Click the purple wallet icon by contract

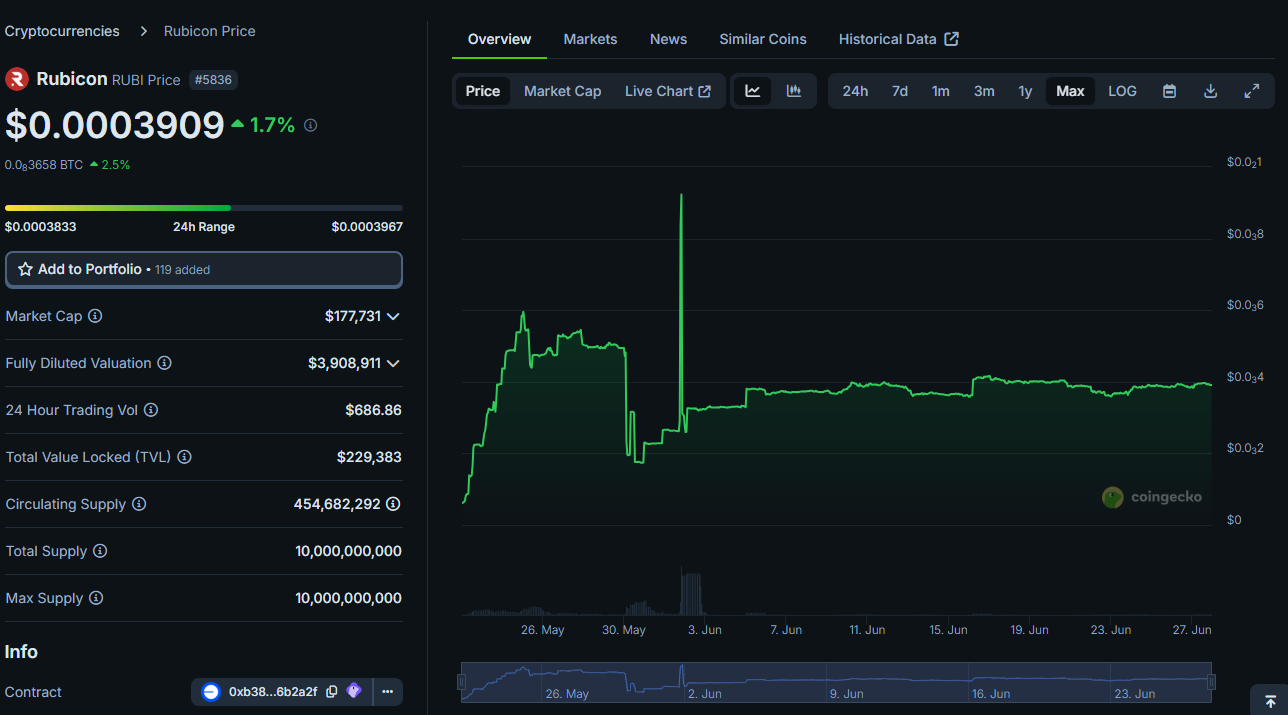click(x=354, y=691)
